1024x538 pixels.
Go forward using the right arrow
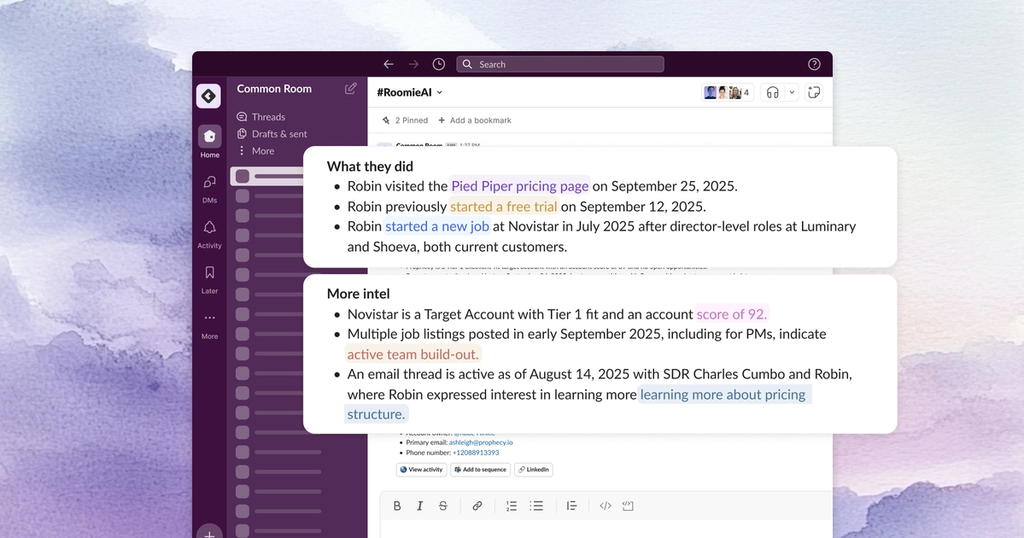[x=413, y=64]
